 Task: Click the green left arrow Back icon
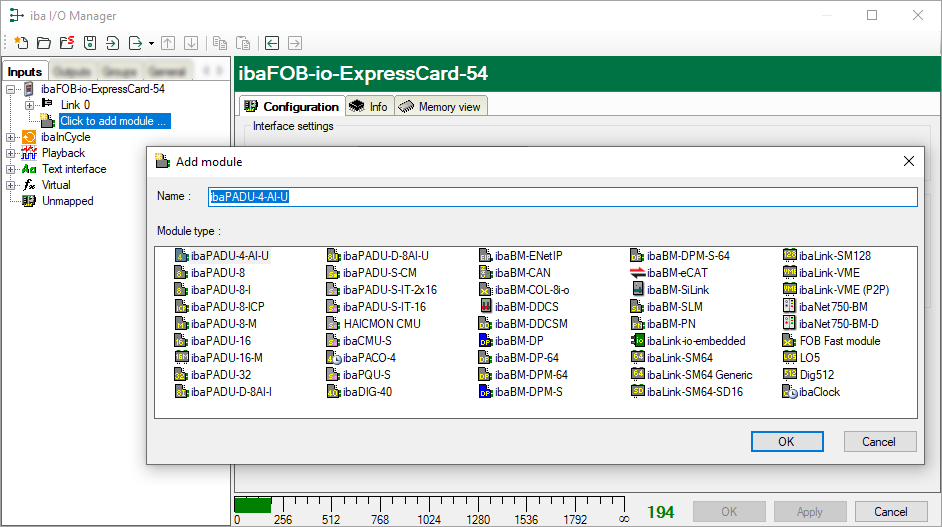click(x=272, y=43)
